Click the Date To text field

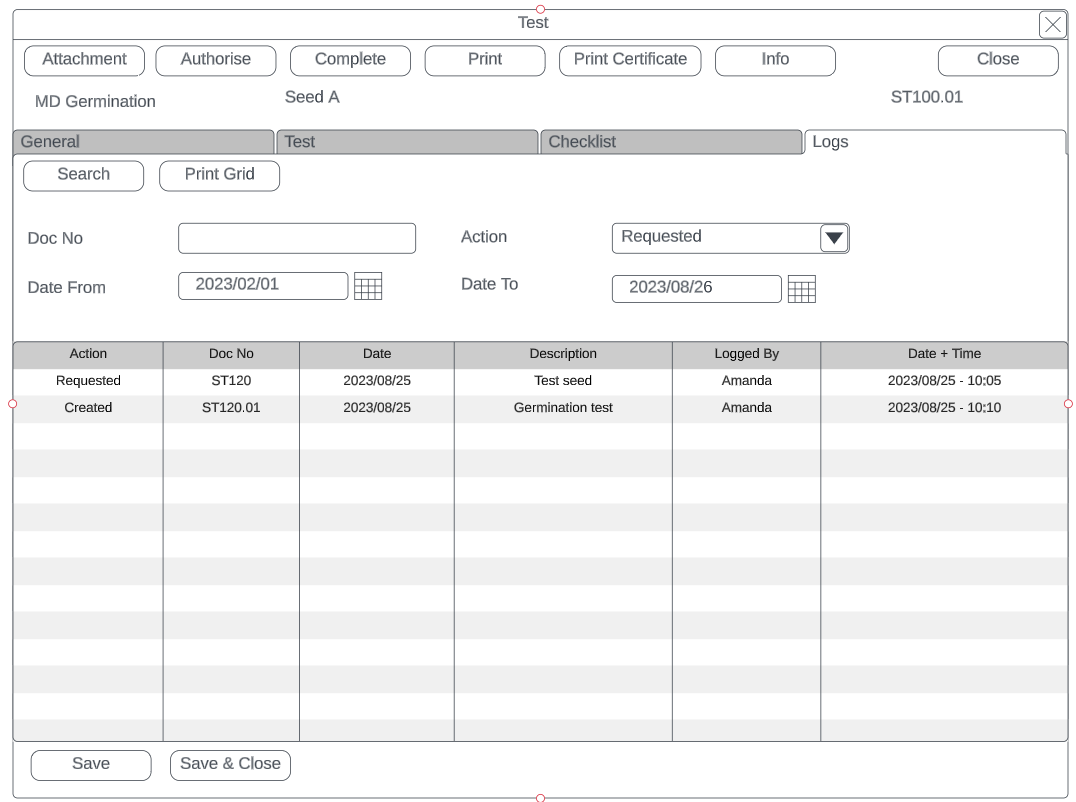point(696,288)
